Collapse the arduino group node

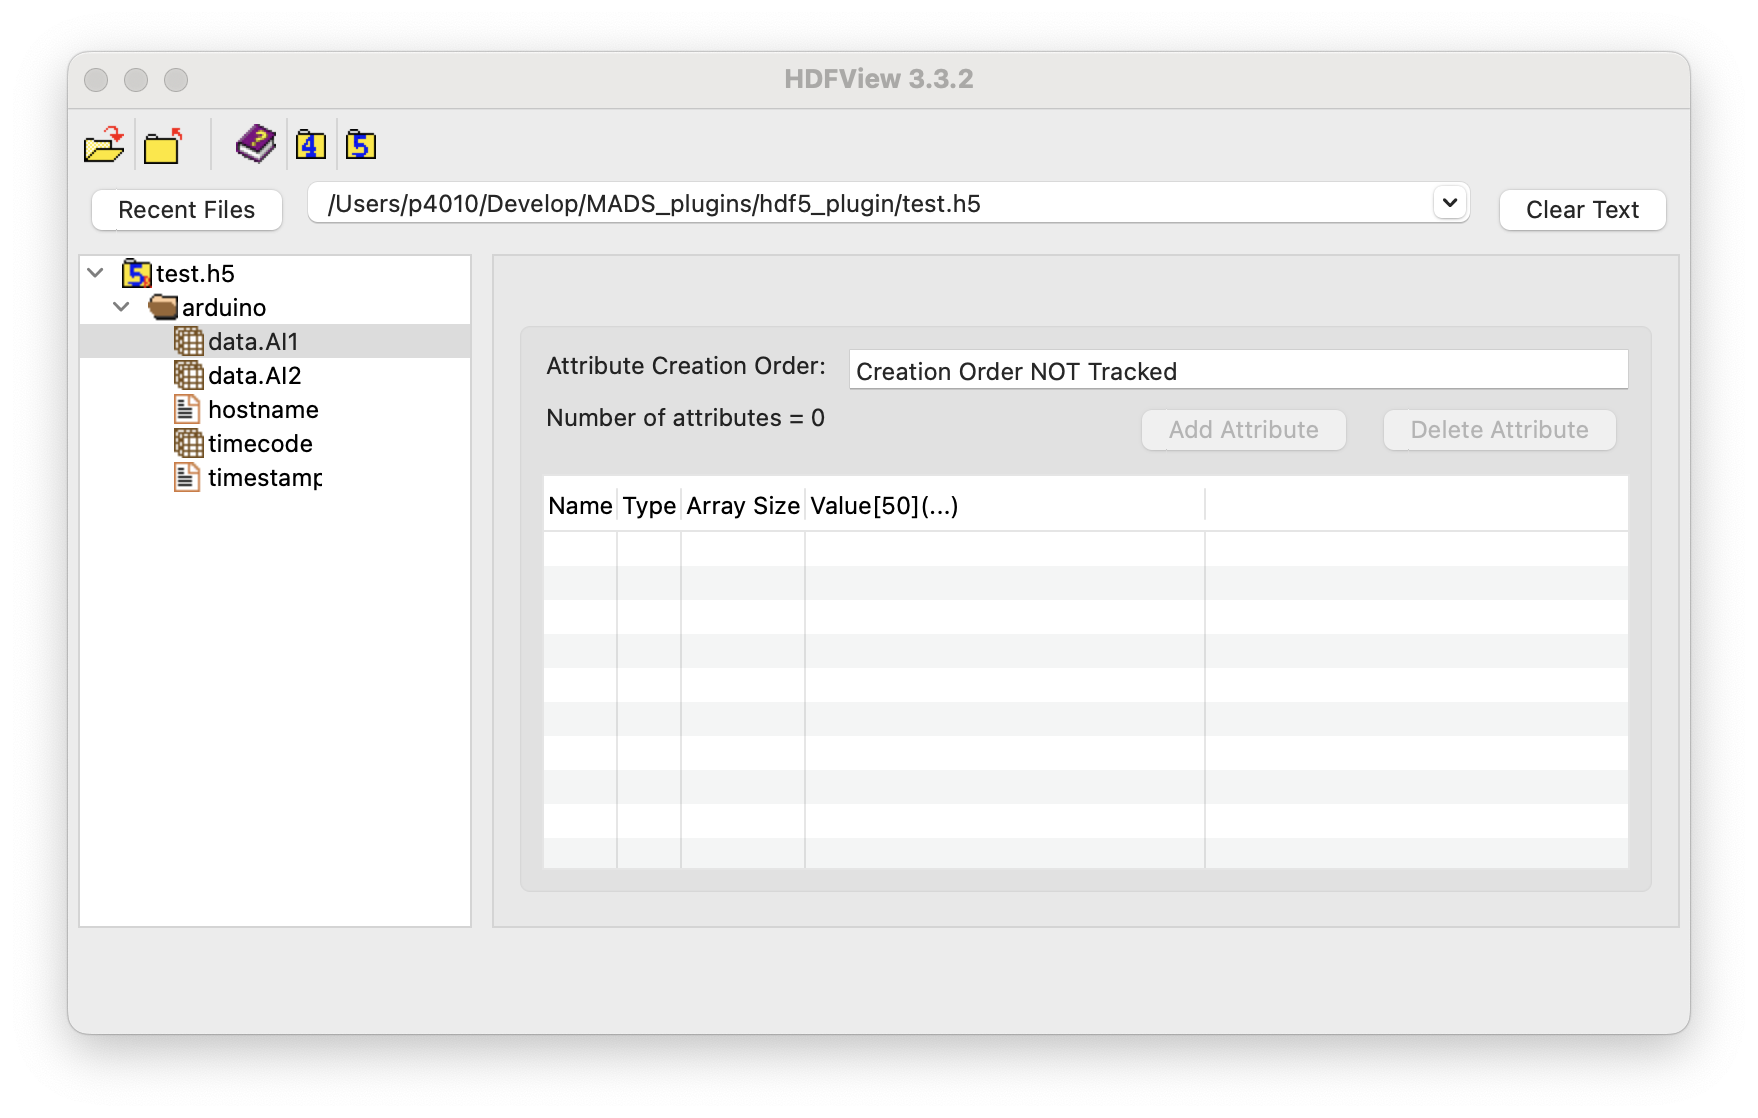122,307
